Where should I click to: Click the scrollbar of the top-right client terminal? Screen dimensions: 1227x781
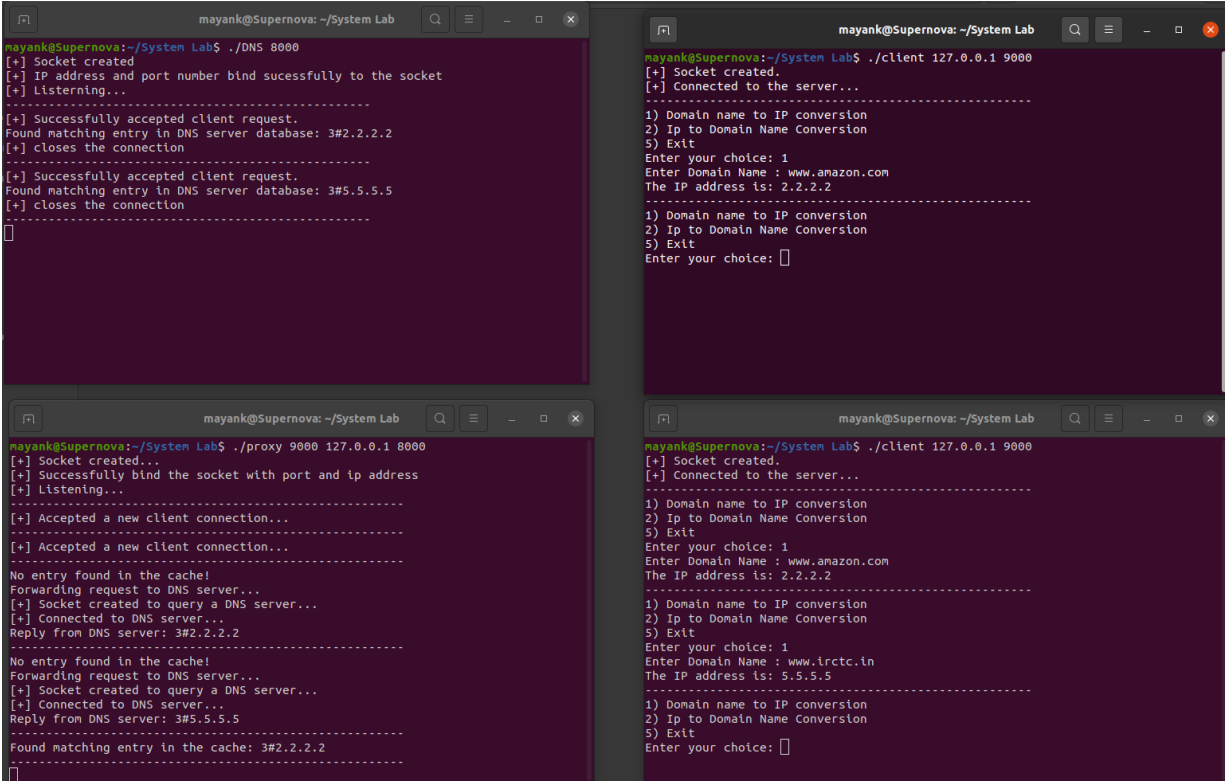(x=1222, y=200)
